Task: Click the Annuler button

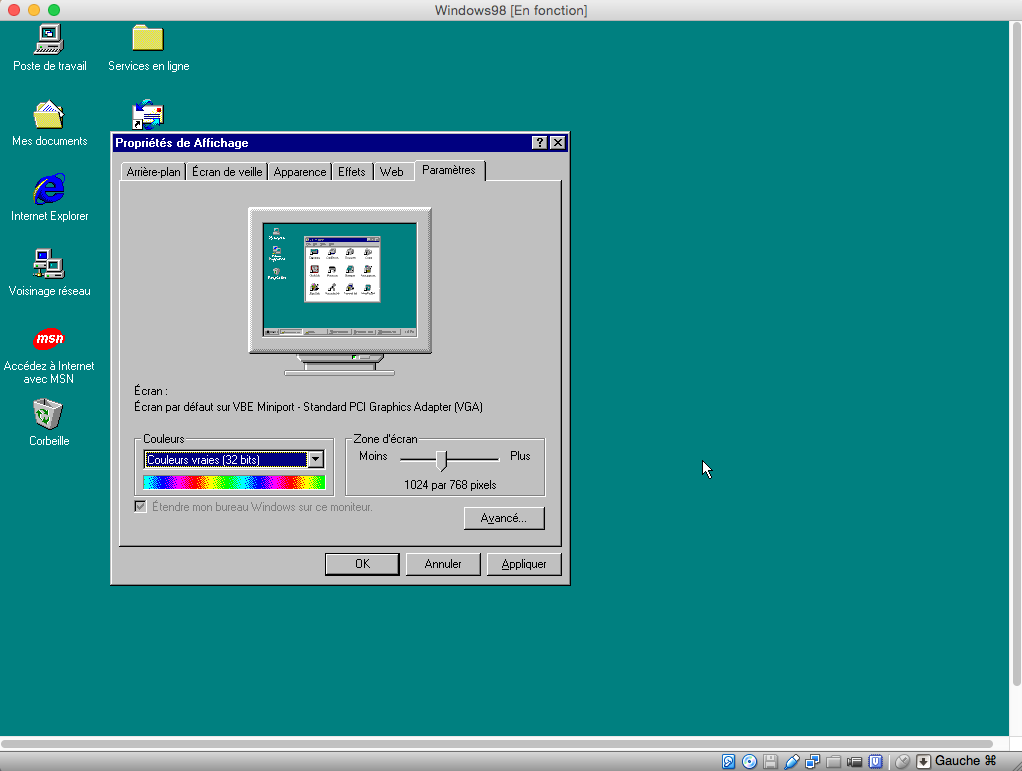Action: [443, 564]
